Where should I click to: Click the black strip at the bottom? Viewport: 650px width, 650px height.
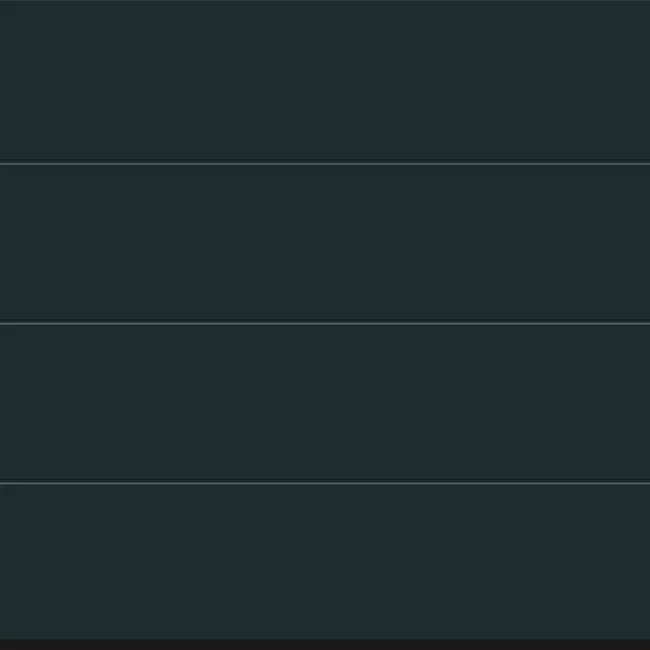click(x=325, y=644)
